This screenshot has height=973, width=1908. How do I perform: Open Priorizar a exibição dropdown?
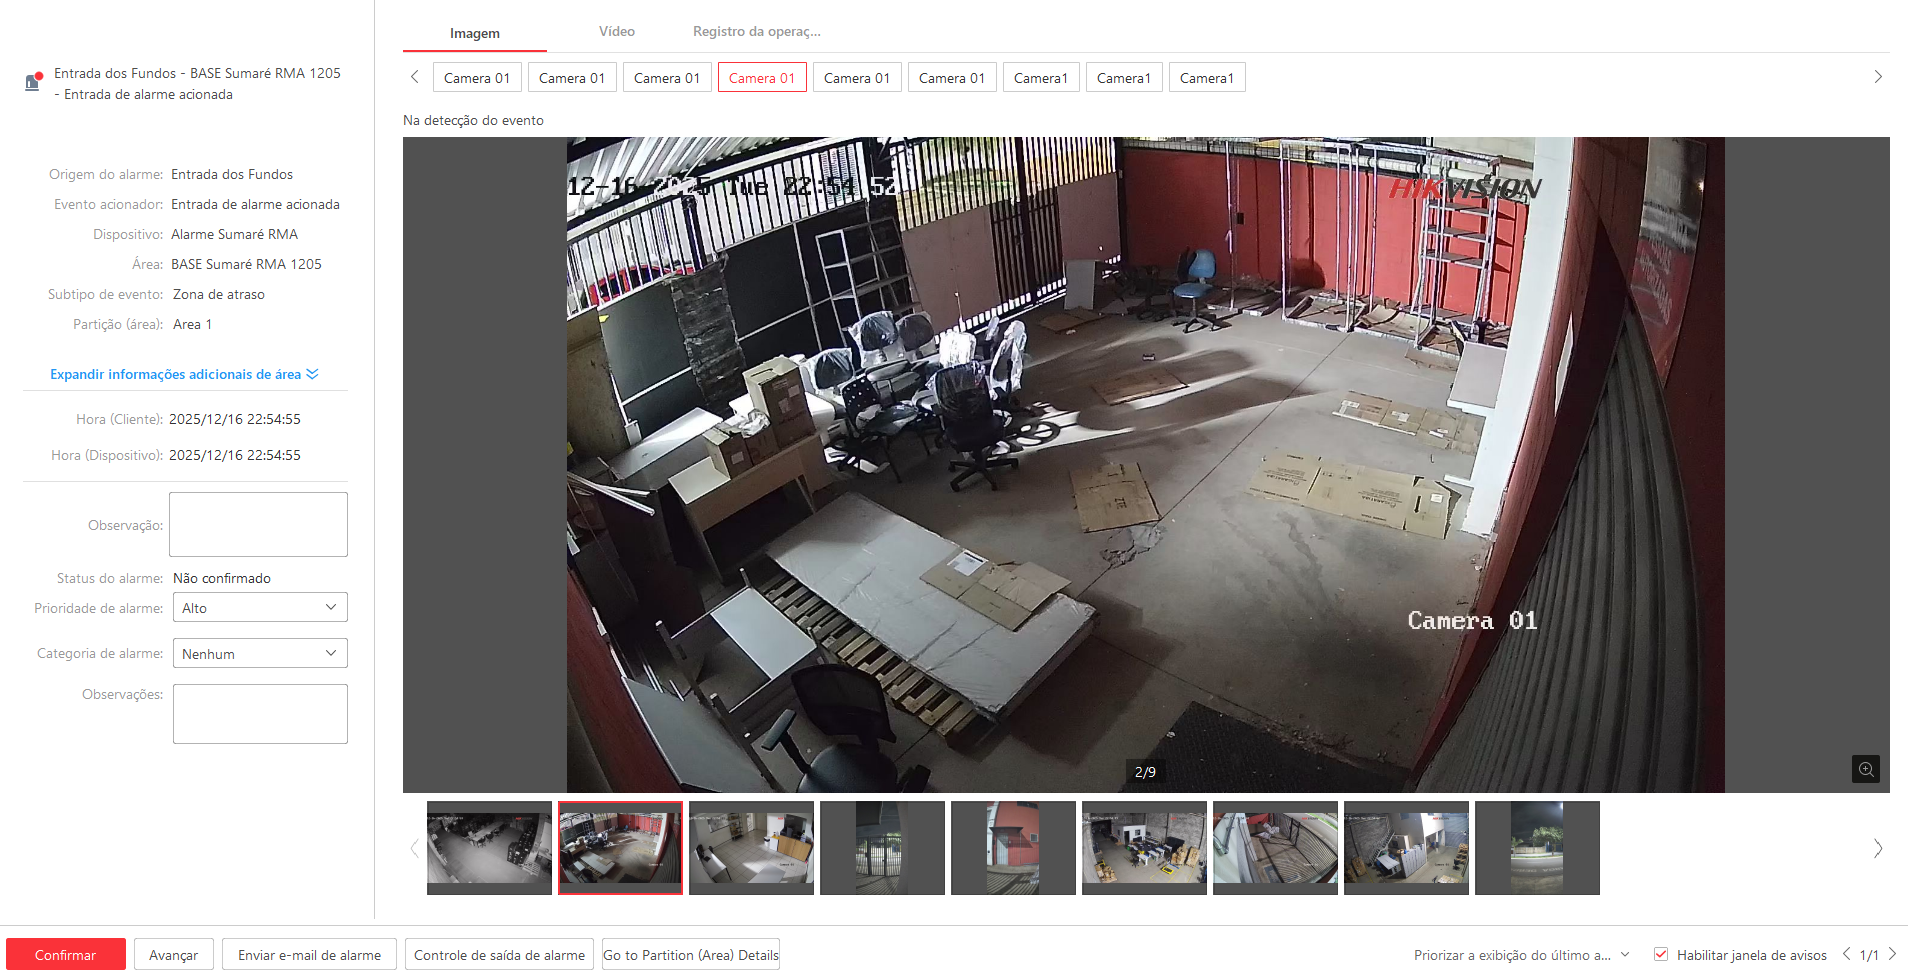[x=1521, y=955]
